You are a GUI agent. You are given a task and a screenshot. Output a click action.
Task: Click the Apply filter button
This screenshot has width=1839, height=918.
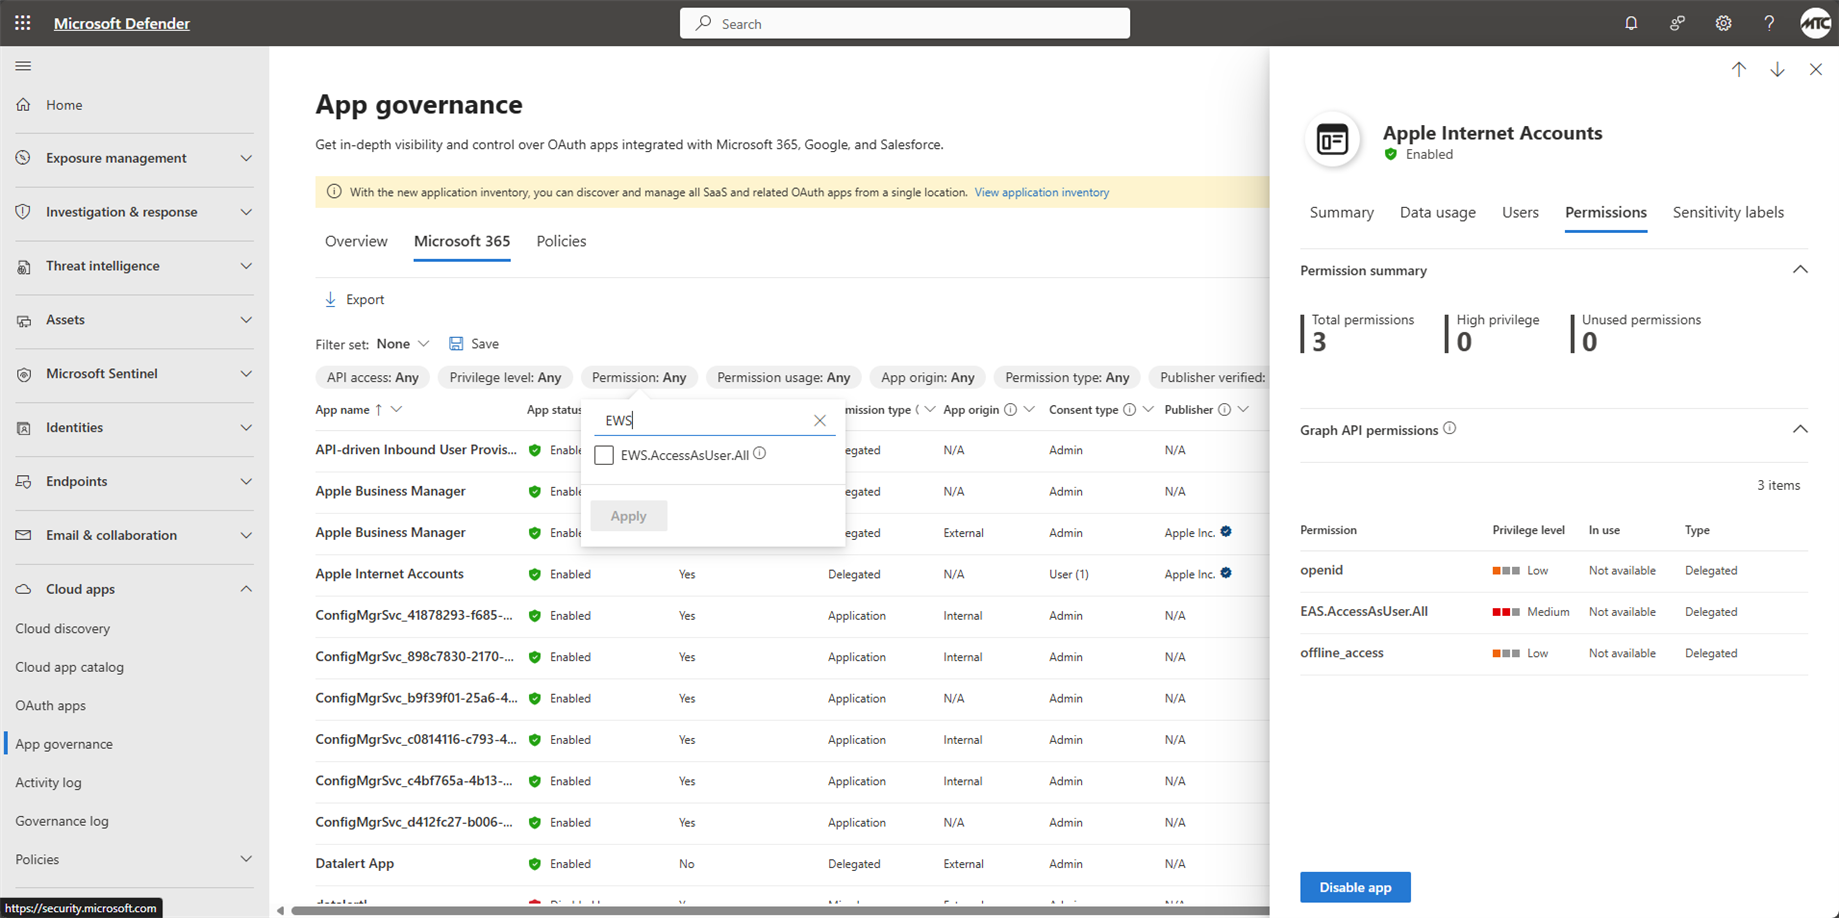[x=629, y=516]
